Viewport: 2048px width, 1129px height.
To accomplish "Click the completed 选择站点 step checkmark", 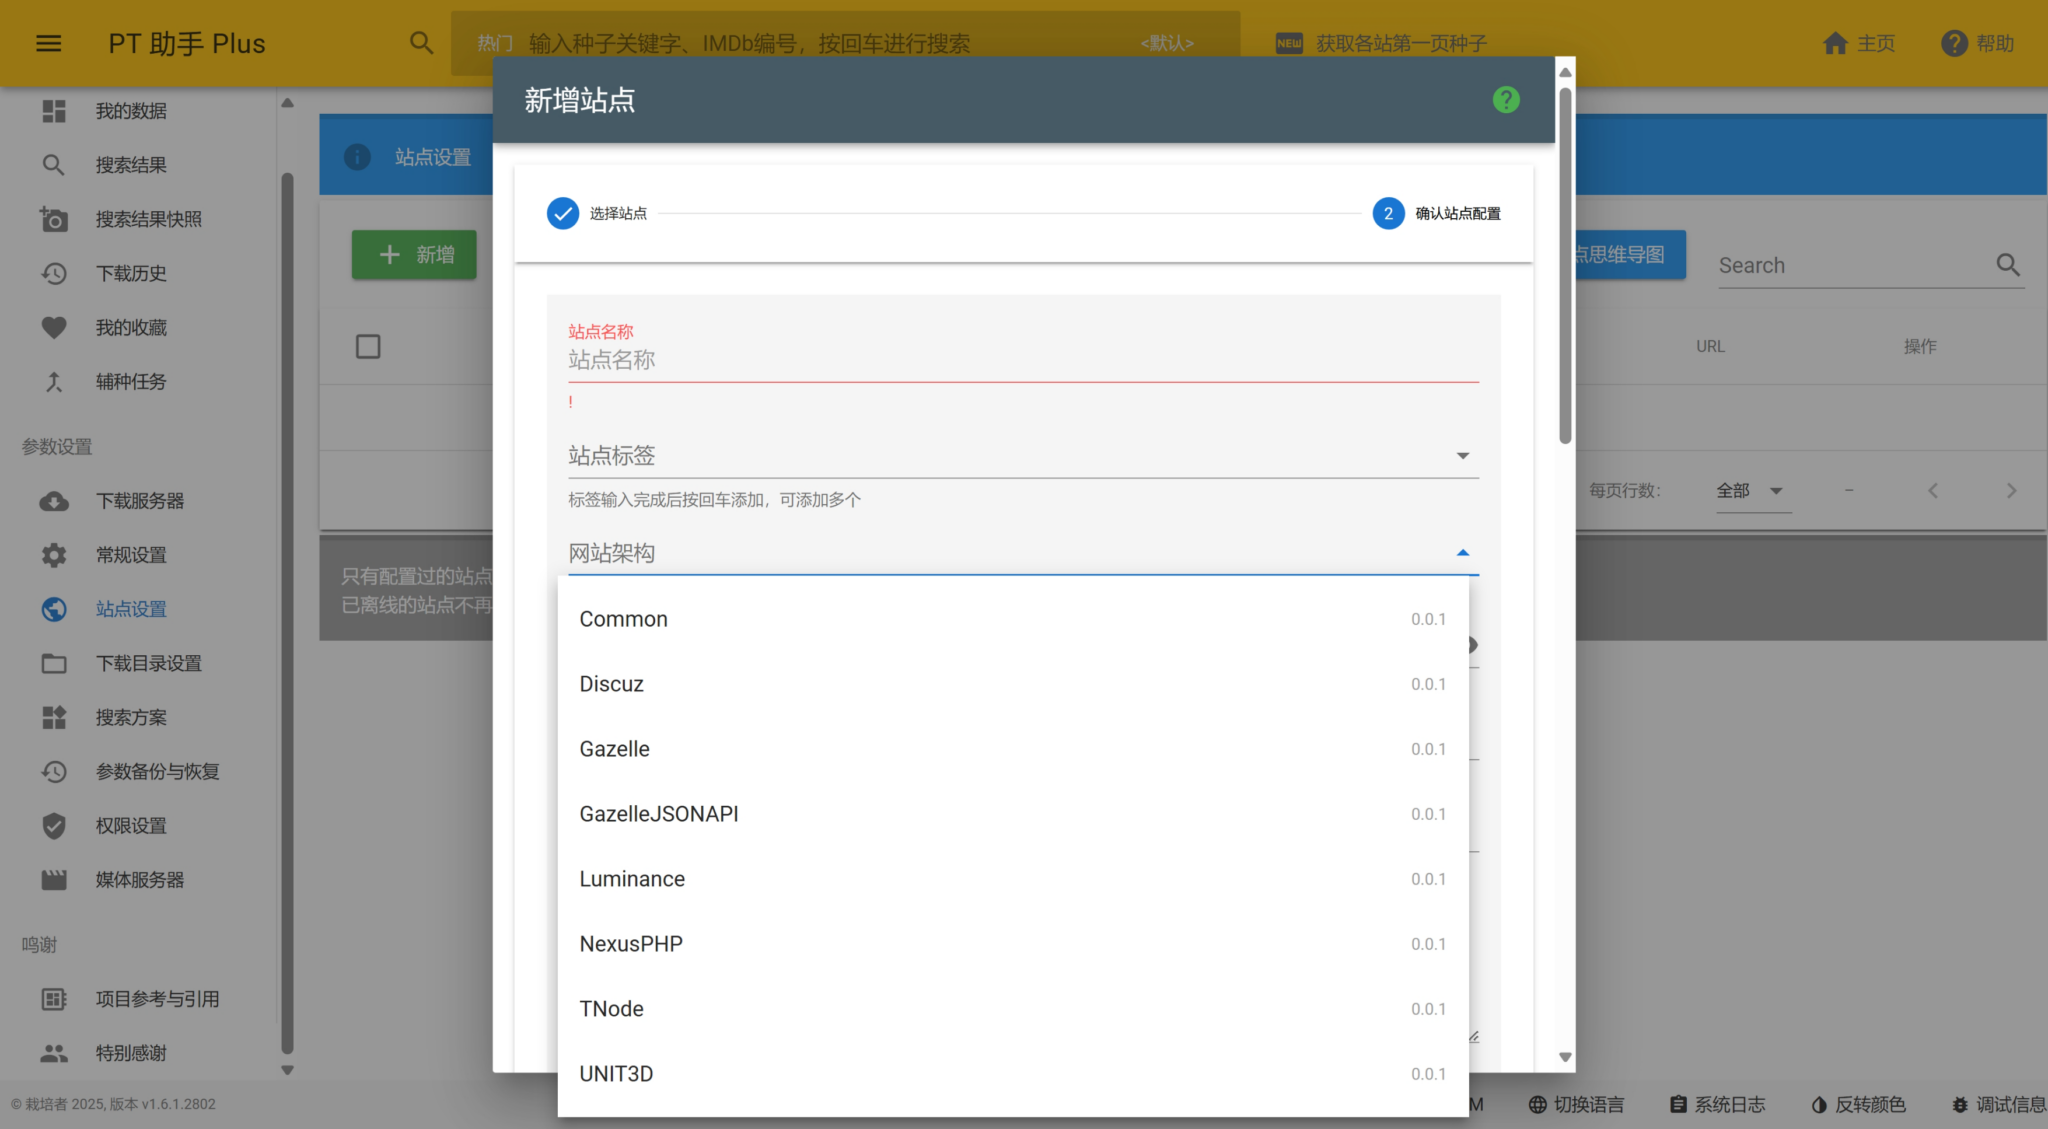I will 563,213.
